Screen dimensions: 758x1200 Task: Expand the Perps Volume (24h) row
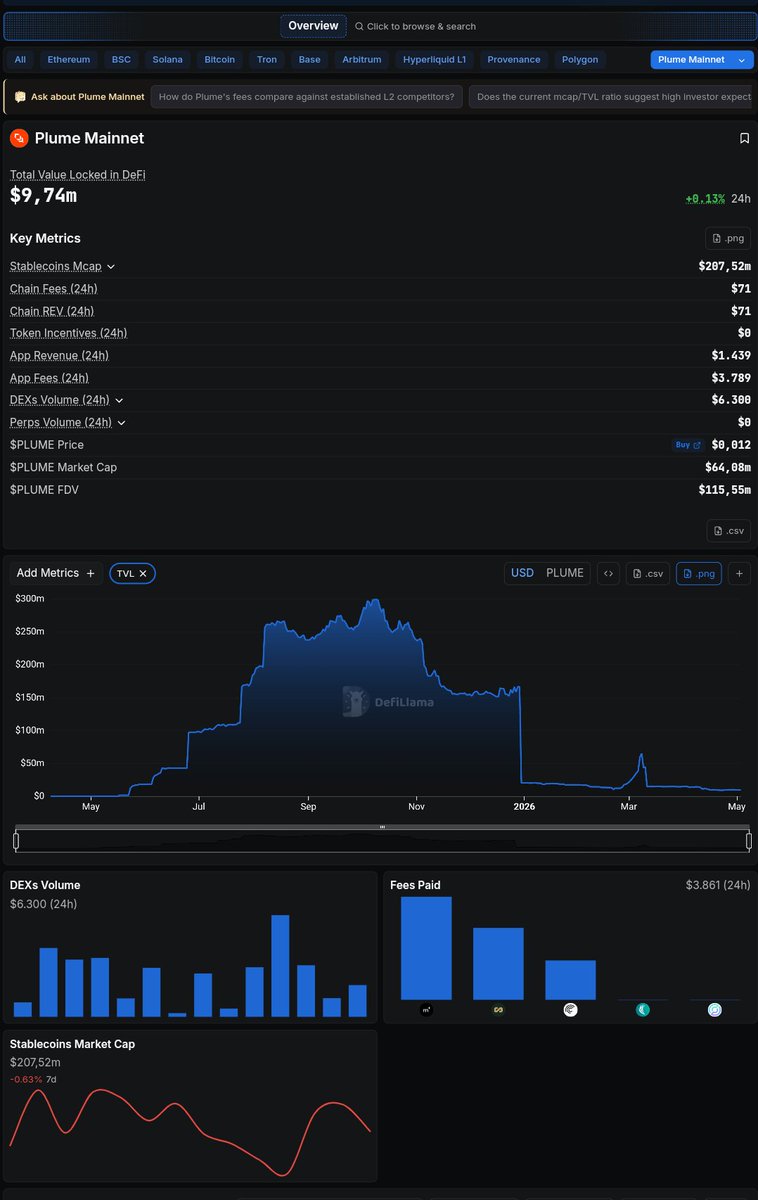[x=122, y=423]
